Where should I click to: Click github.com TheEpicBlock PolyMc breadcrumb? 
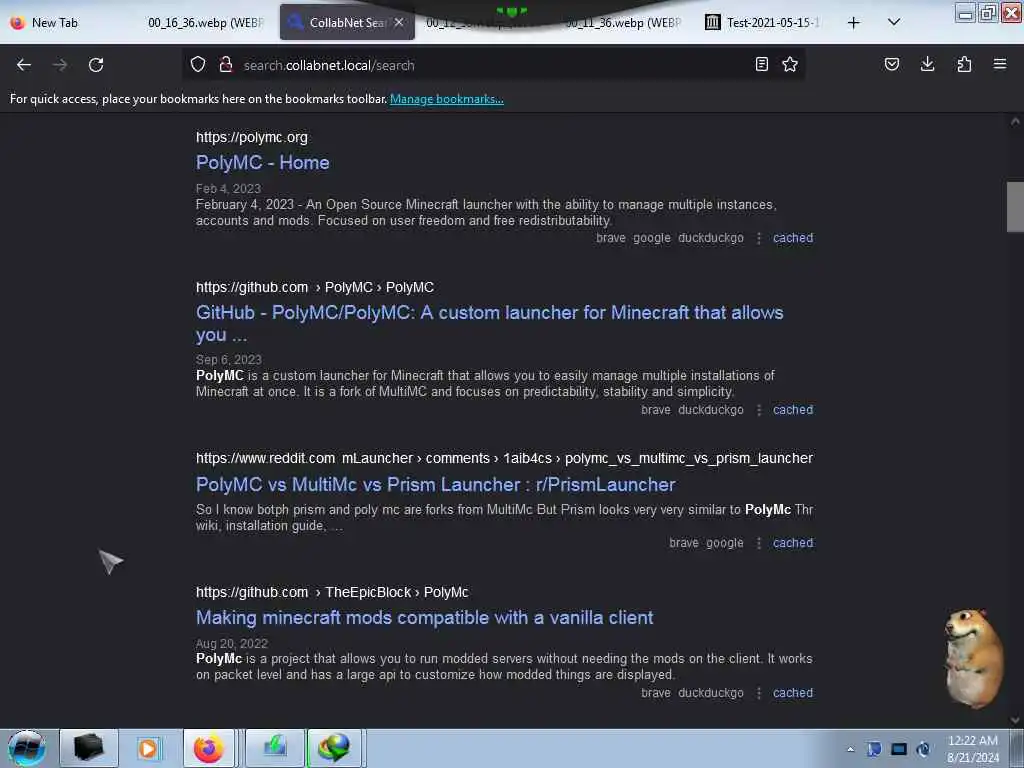[332, 592]
